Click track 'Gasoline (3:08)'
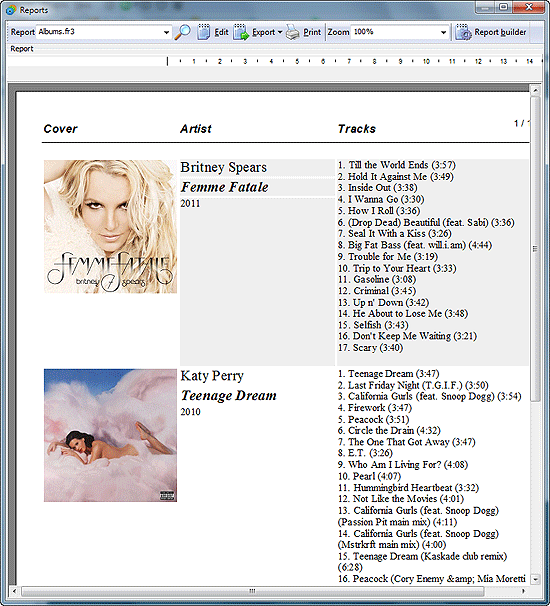This screenshot has width=550, height=606. pos(377,279)
